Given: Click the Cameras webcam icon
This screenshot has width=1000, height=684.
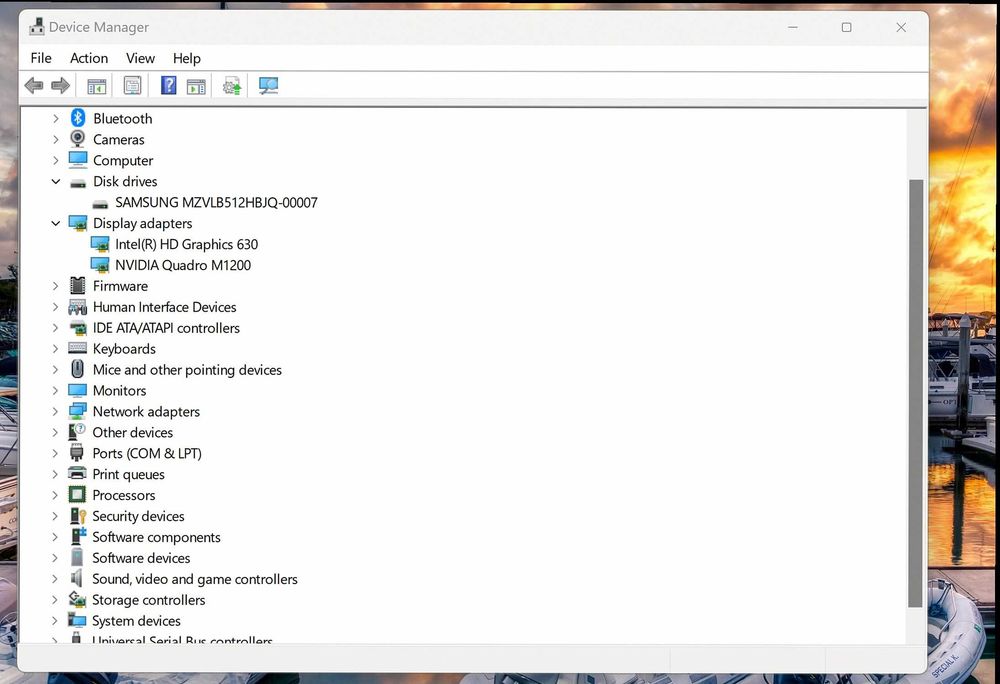Looking at the screenshot, I should [78, 139].
